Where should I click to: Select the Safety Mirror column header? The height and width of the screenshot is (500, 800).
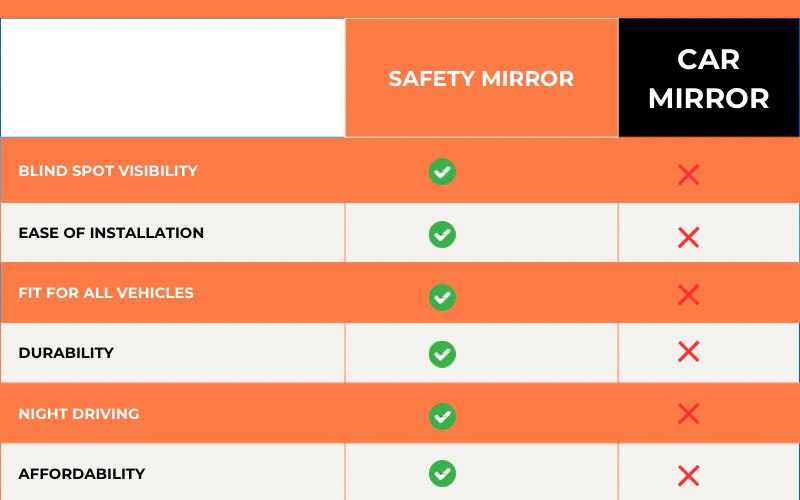pos(481,78)
